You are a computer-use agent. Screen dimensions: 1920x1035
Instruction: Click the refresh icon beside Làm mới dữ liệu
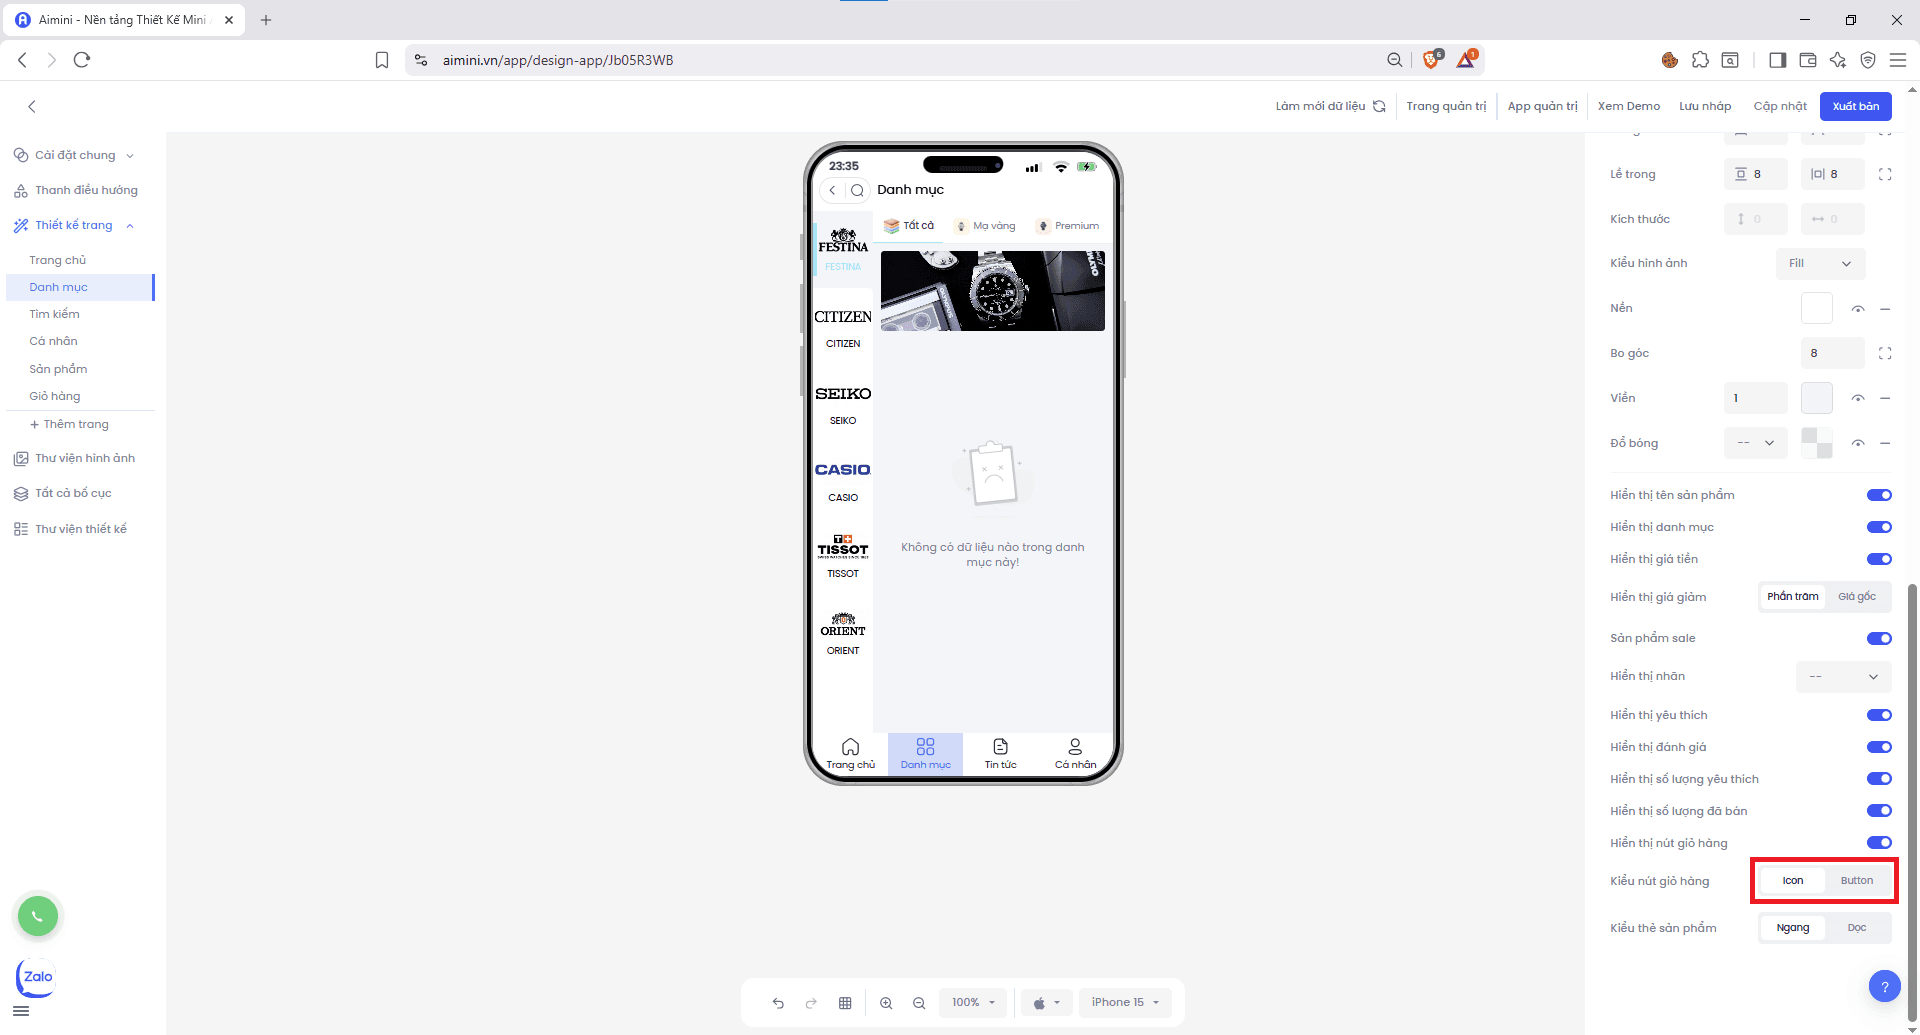coord(1379,106)
